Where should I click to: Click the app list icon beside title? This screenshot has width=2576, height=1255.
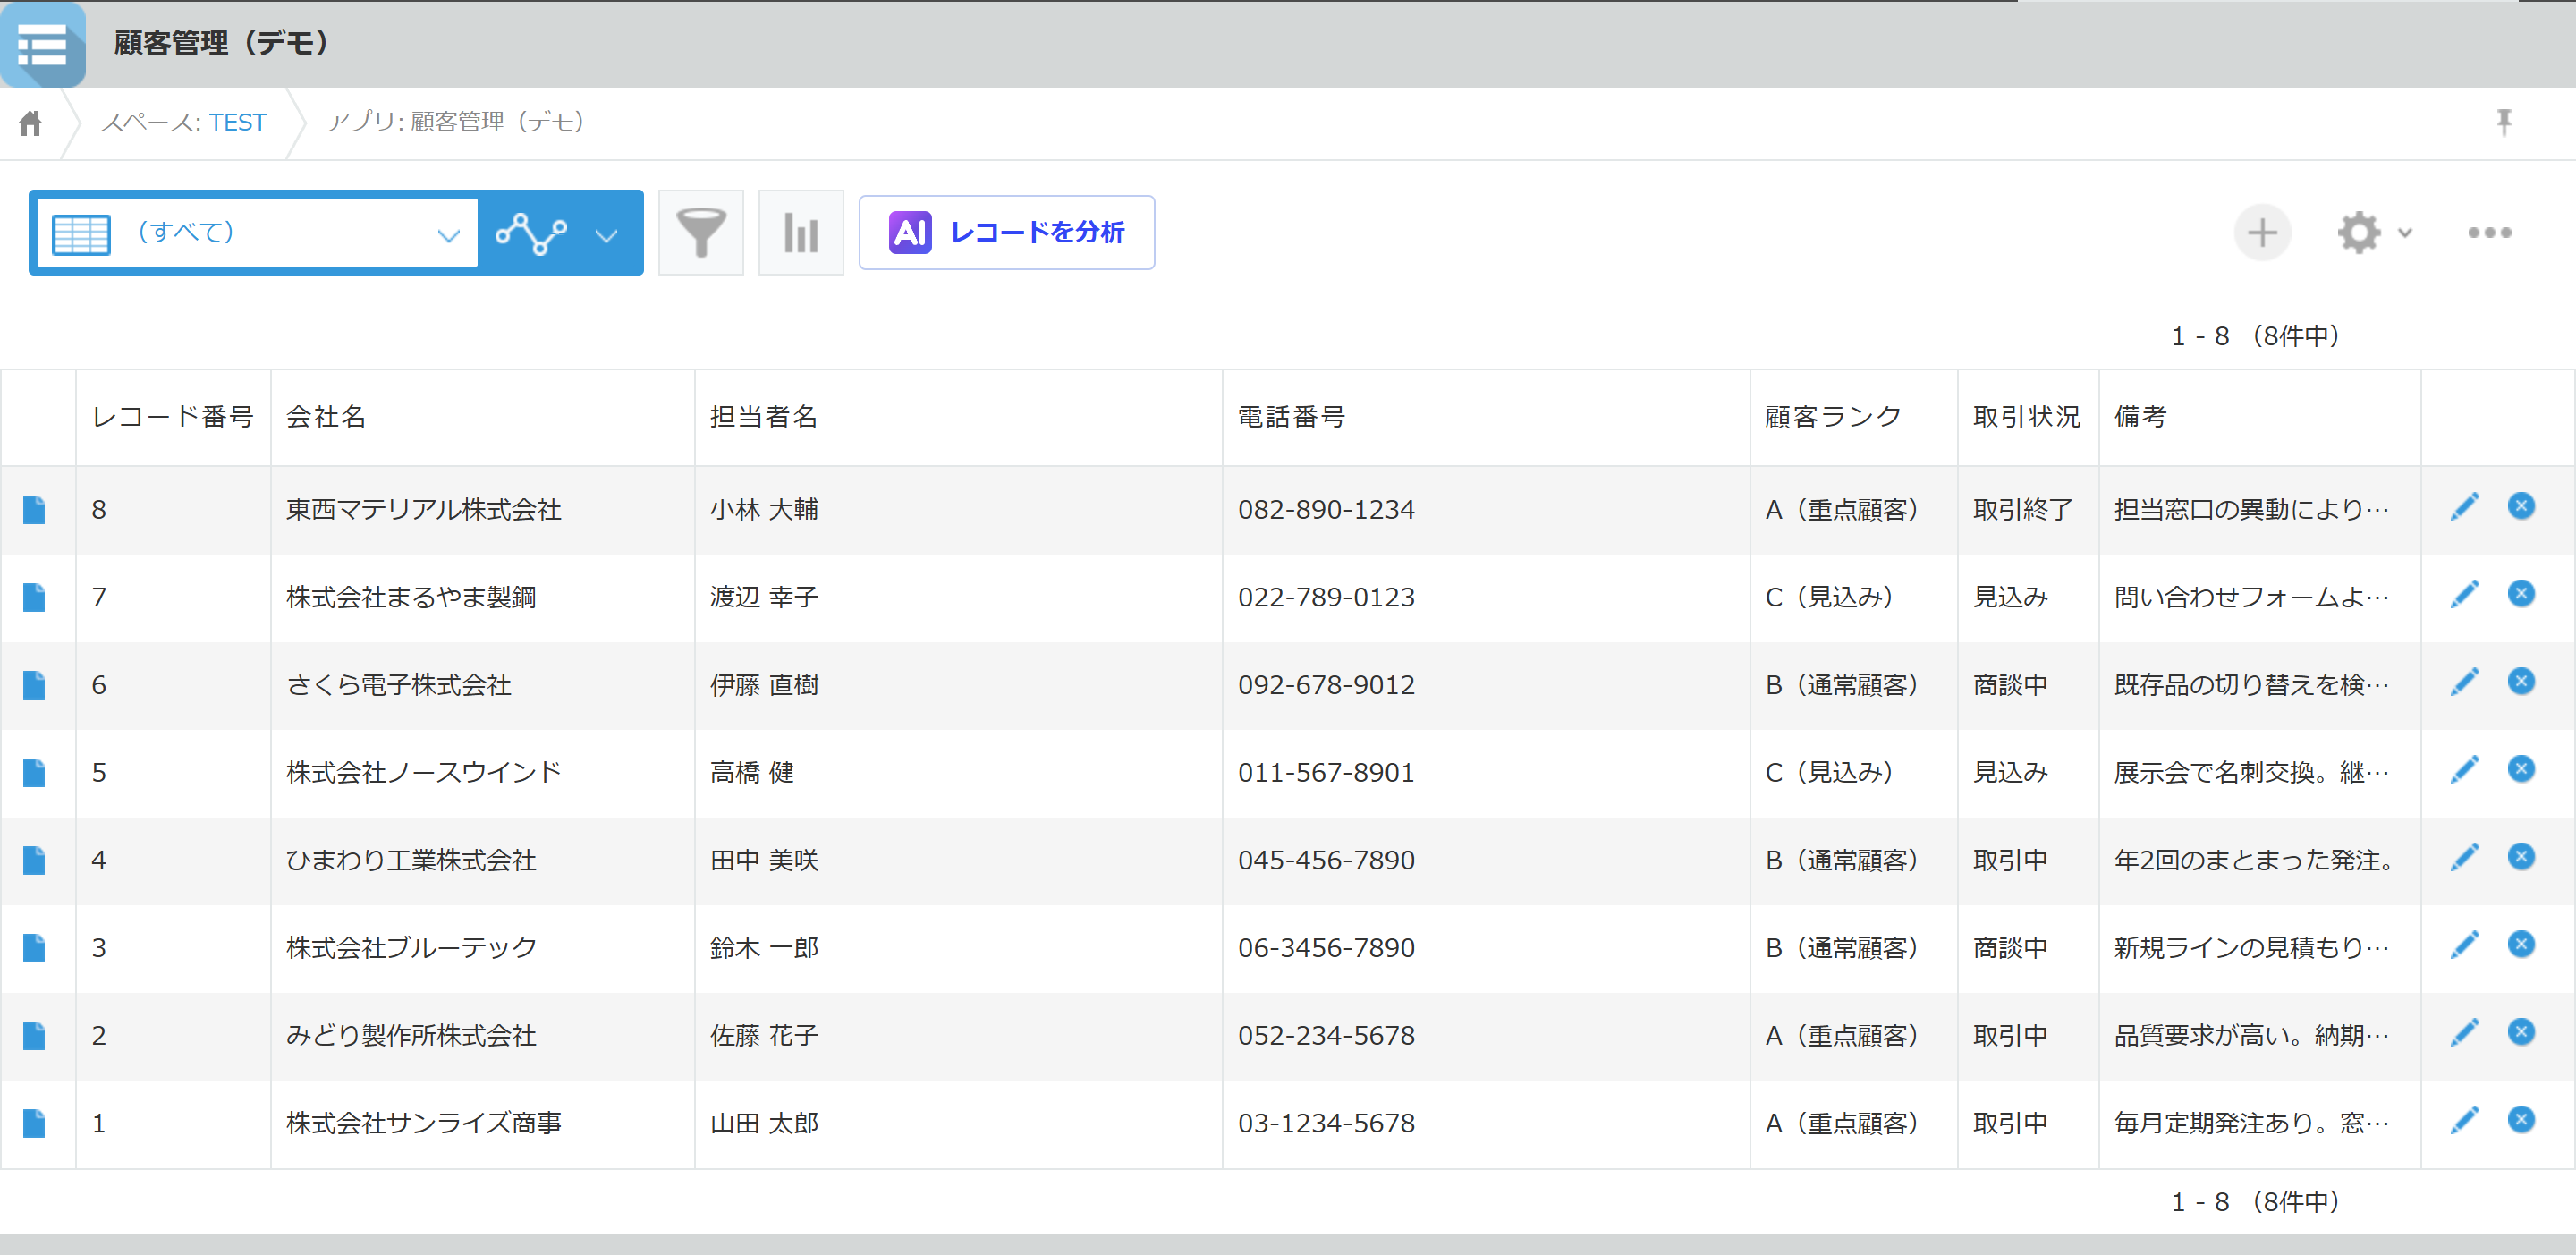(43, 44)
